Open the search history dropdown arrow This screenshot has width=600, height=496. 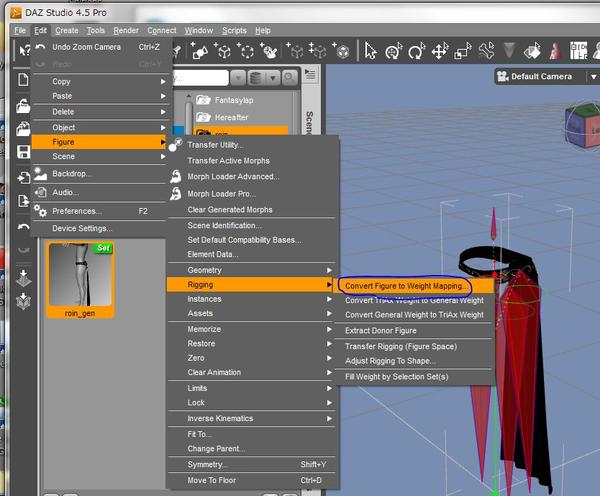238,78
